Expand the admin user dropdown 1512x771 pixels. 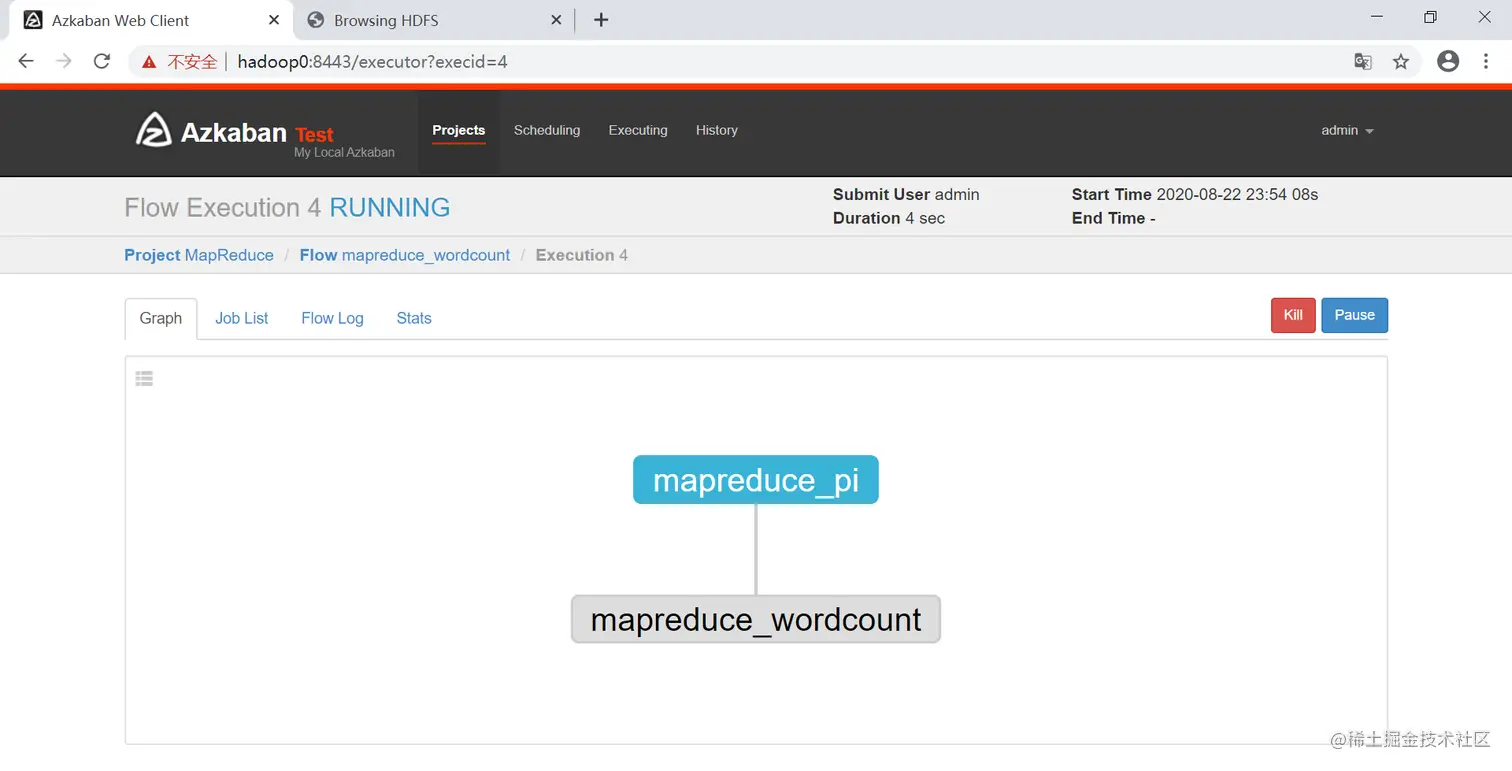pyautogui.click(x=1347, y=130)
